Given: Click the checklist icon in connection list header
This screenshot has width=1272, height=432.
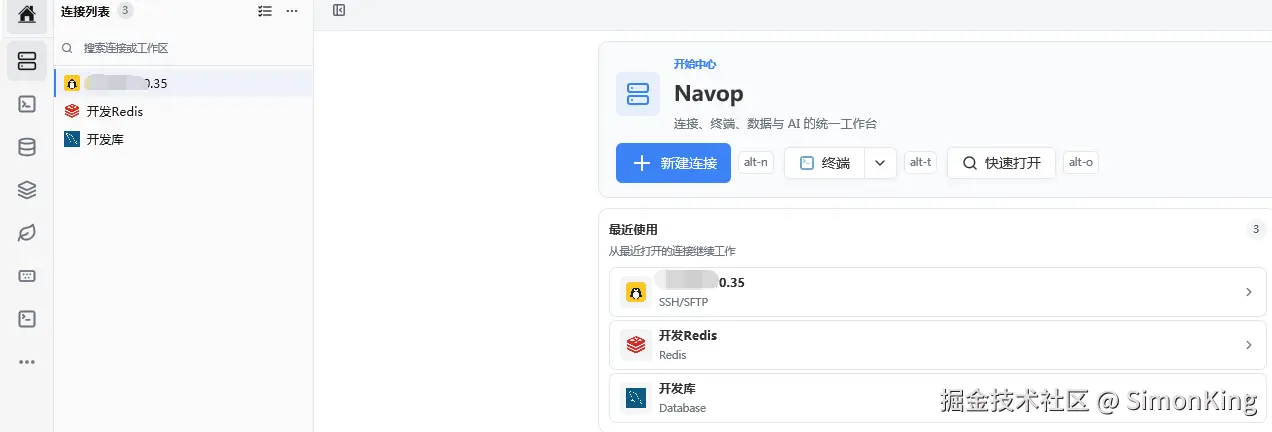Looking at the screenshot, I should click(264, 11).
